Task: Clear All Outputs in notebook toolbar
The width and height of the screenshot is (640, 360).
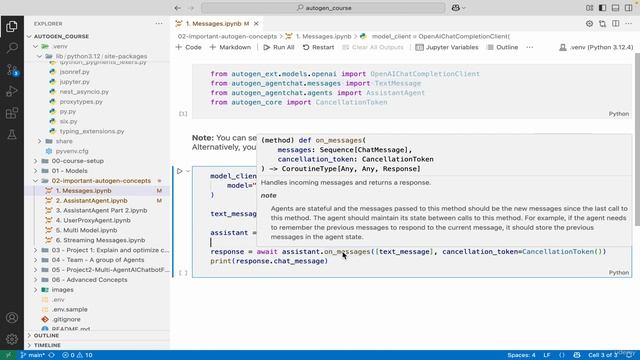Action: pyautogui.click(x=373, y=47)
